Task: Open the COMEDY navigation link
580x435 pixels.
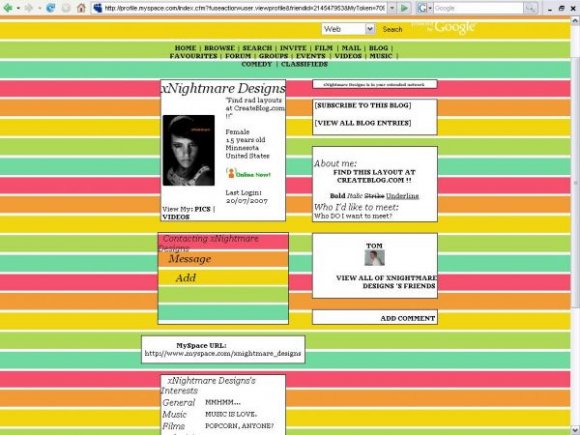Action: pos(257,64)
